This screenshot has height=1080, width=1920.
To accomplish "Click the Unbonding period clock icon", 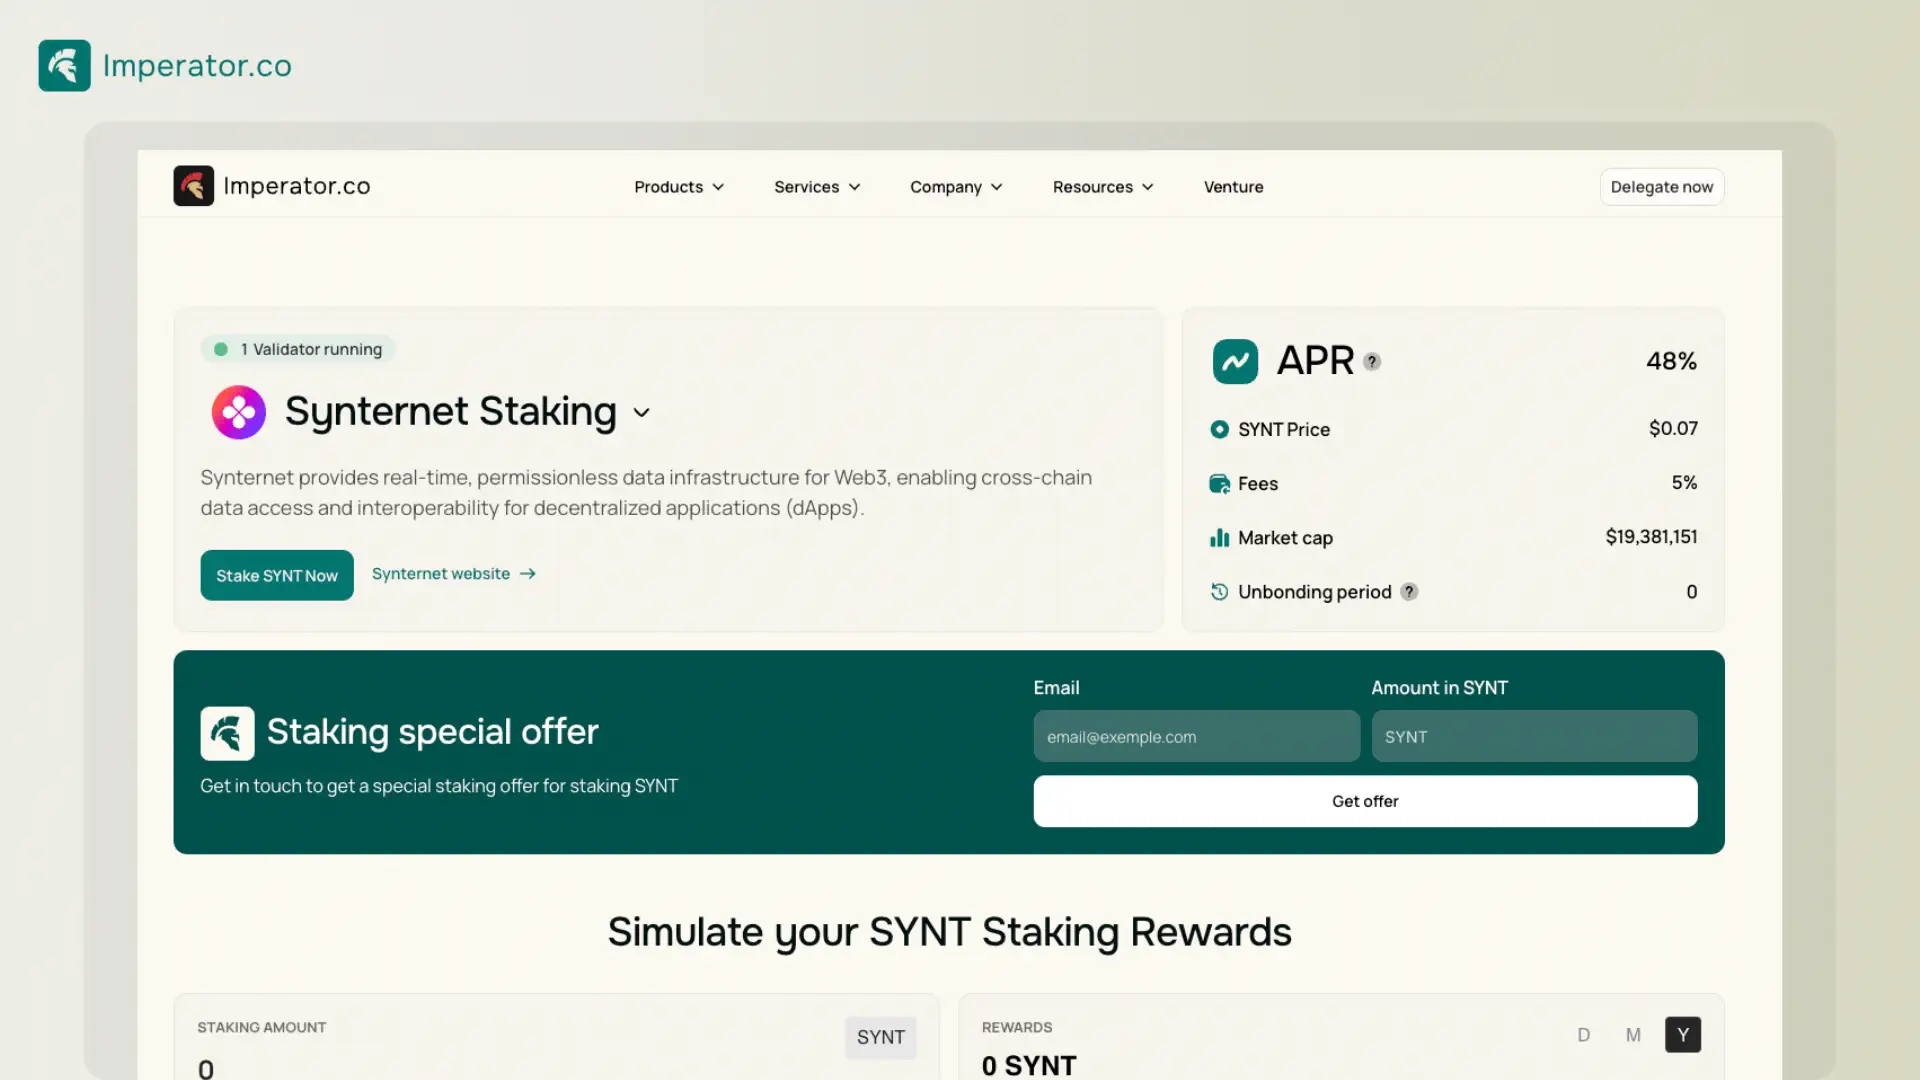I will [x=1219, y=592].
